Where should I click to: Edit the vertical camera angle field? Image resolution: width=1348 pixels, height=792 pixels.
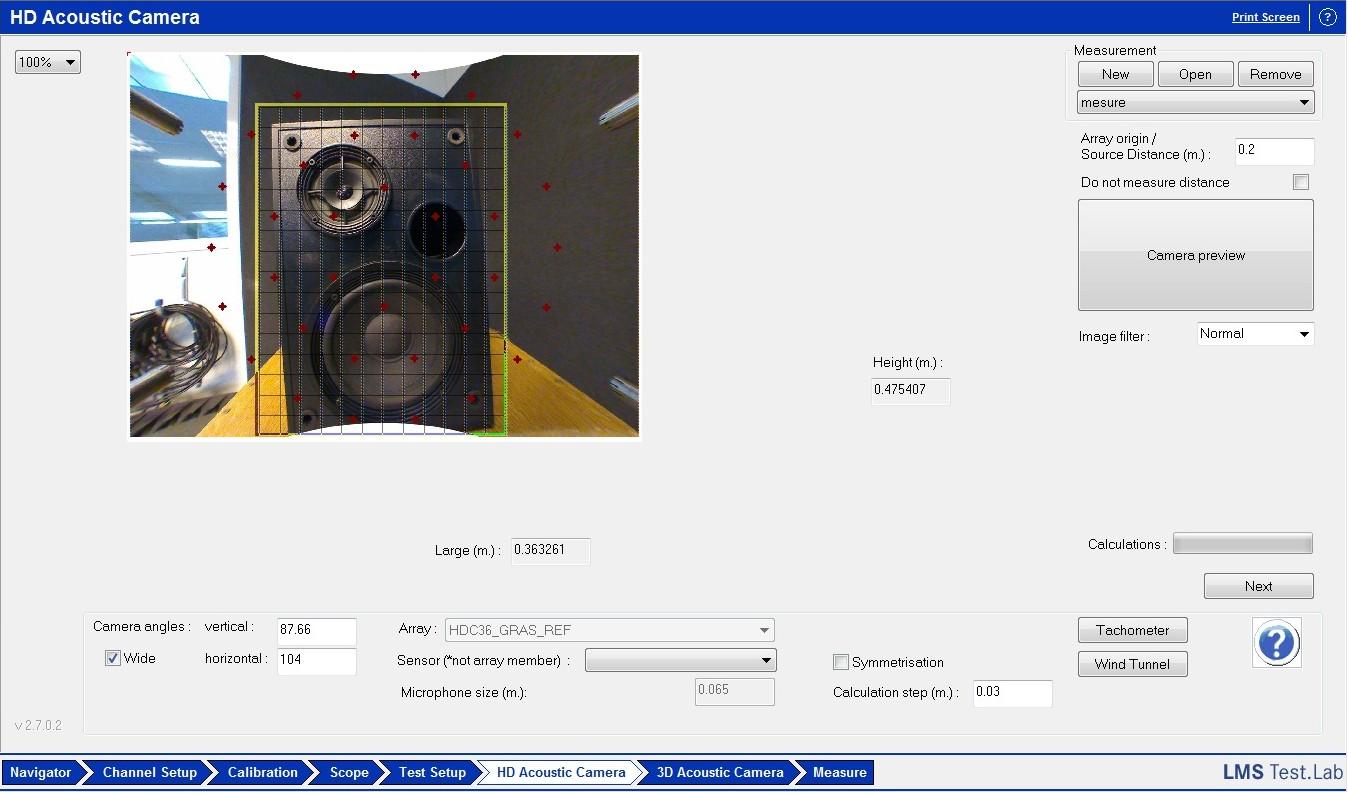click(x=317, y=631)
